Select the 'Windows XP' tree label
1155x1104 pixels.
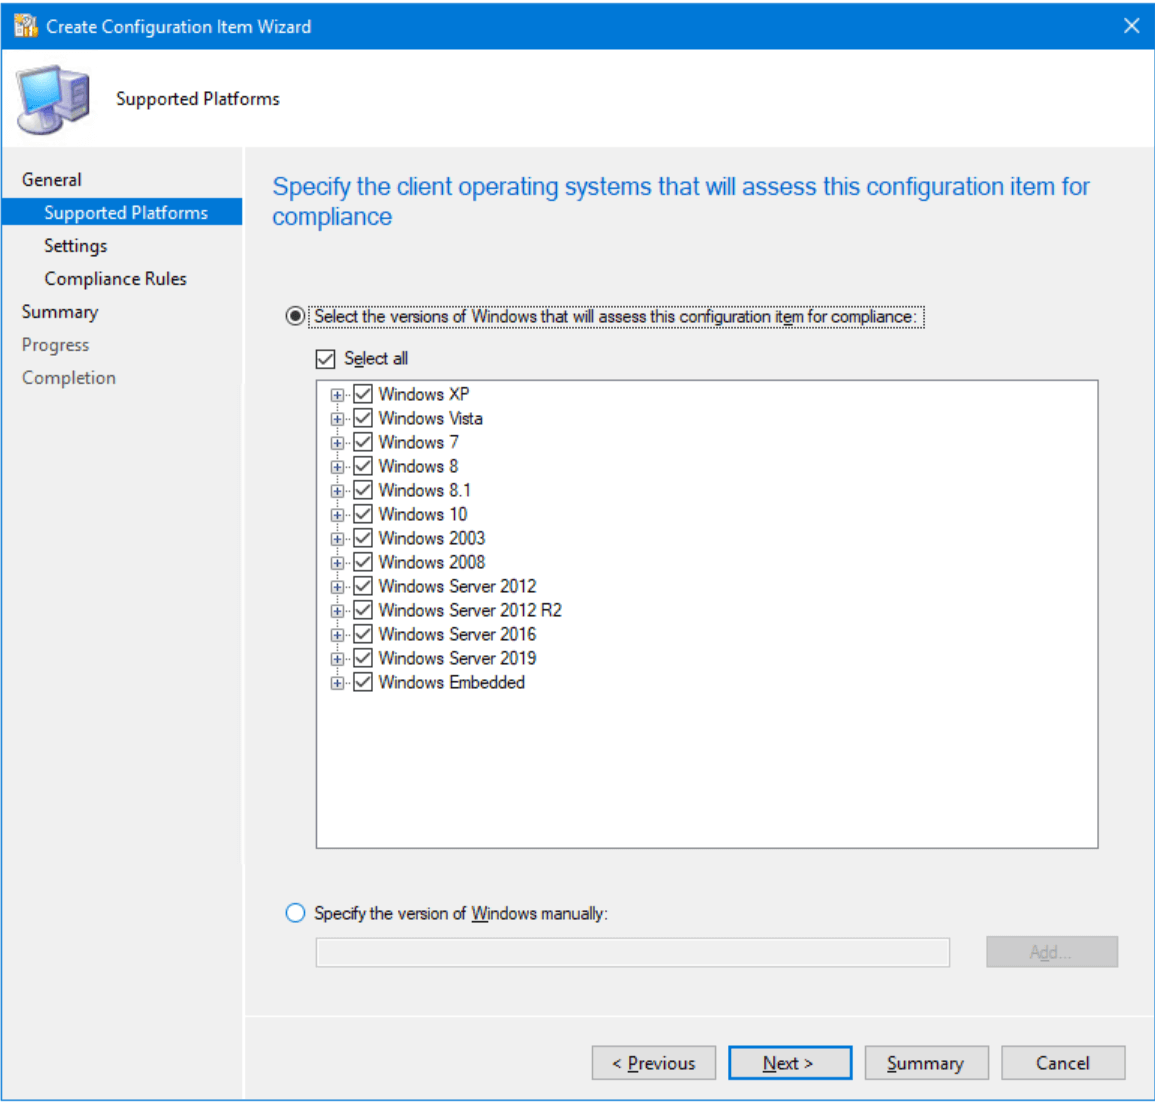point(424,394)
